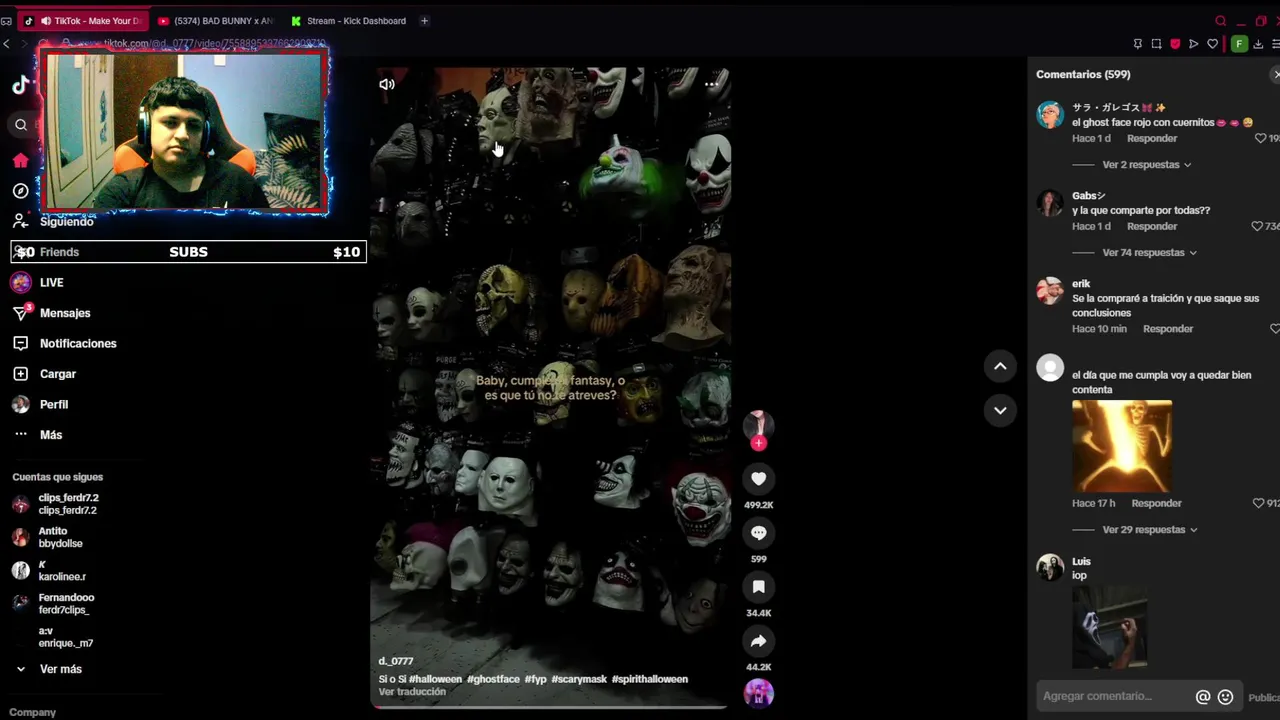
Task: Open the TikTok search magnifier in sidebar
Action: coord(20,124)
